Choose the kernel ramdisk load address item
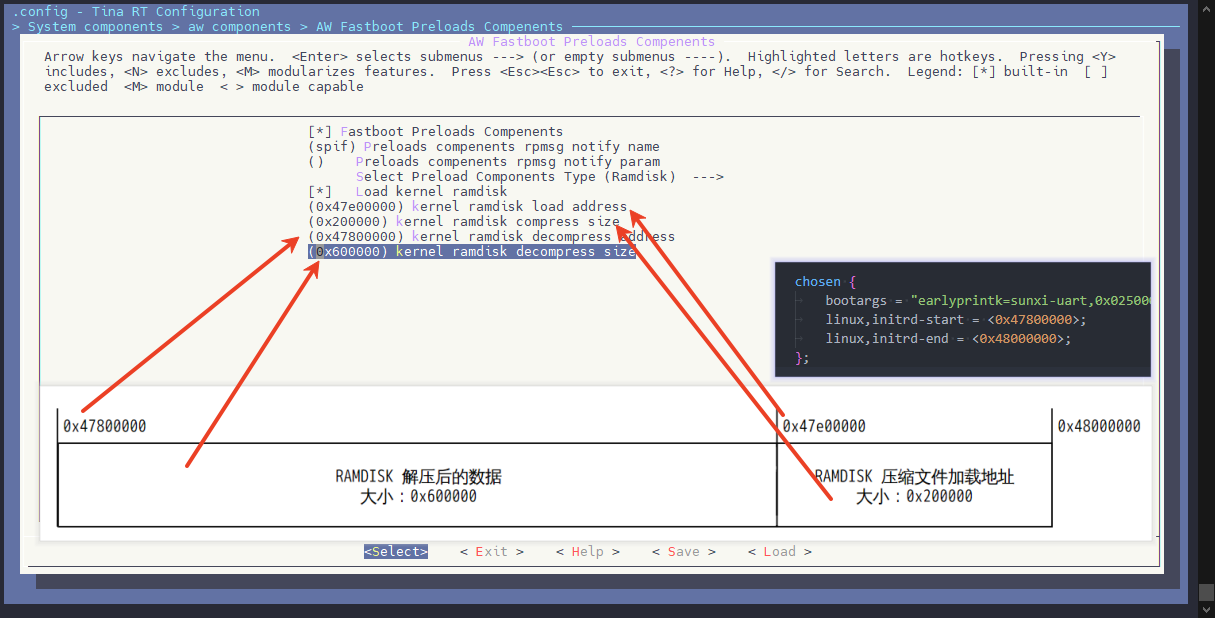Screen dimensions: 1215x618 (467, 207)
